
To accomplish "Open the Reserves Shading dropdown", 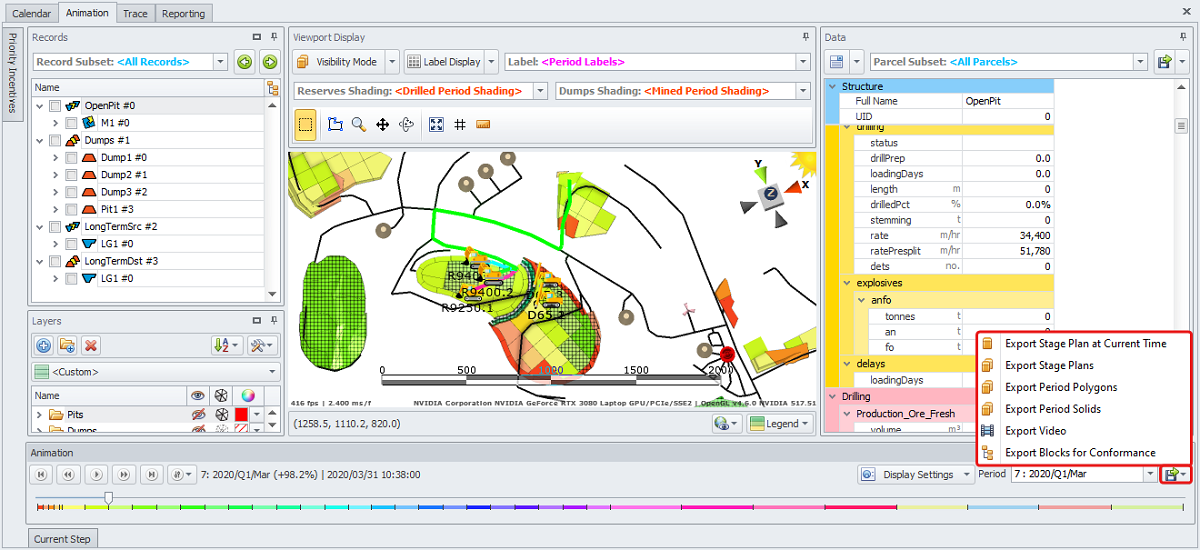I will pos(540,91).
